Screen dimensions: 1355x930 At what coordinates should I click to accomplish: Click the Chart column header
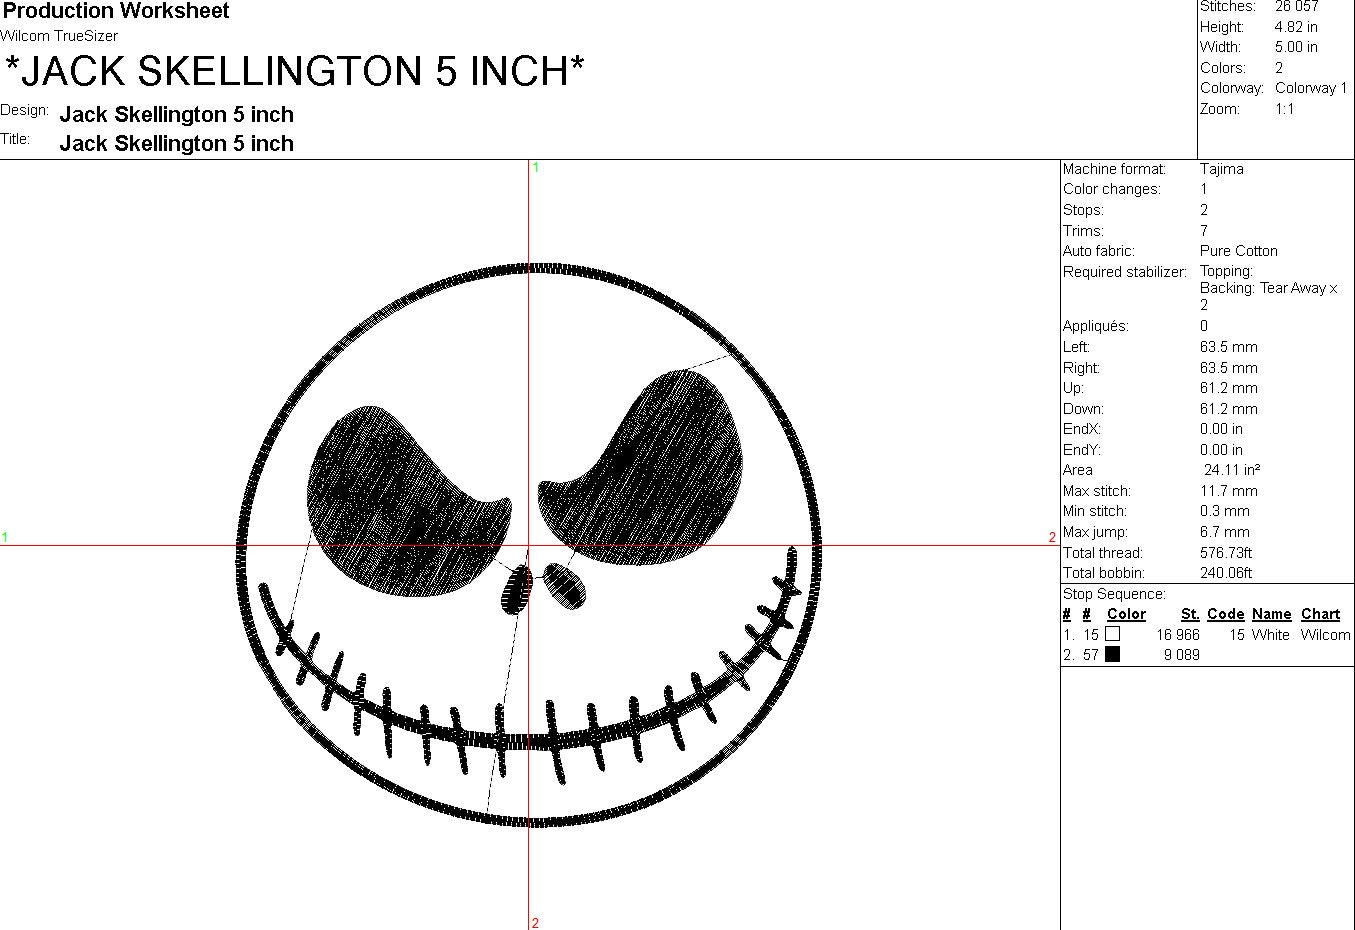(1320, 613)
